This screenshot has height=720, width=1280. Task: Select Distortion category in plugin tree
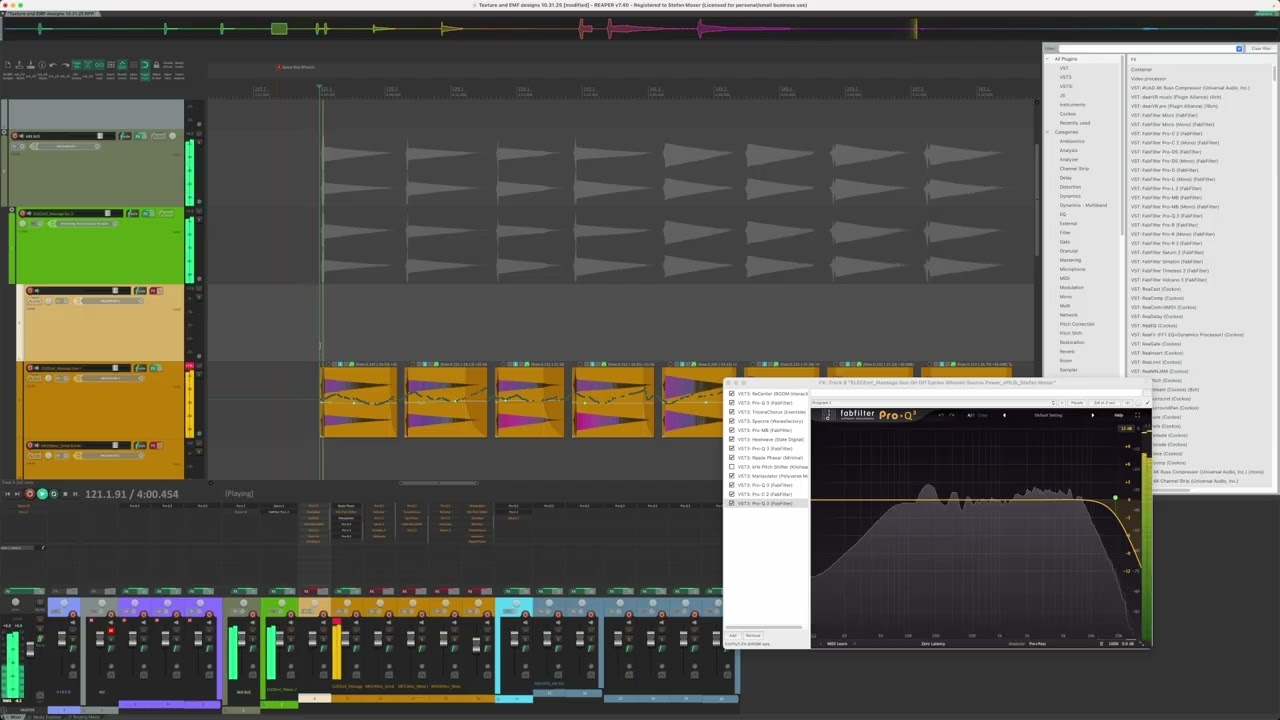[x=1070, y=187]
